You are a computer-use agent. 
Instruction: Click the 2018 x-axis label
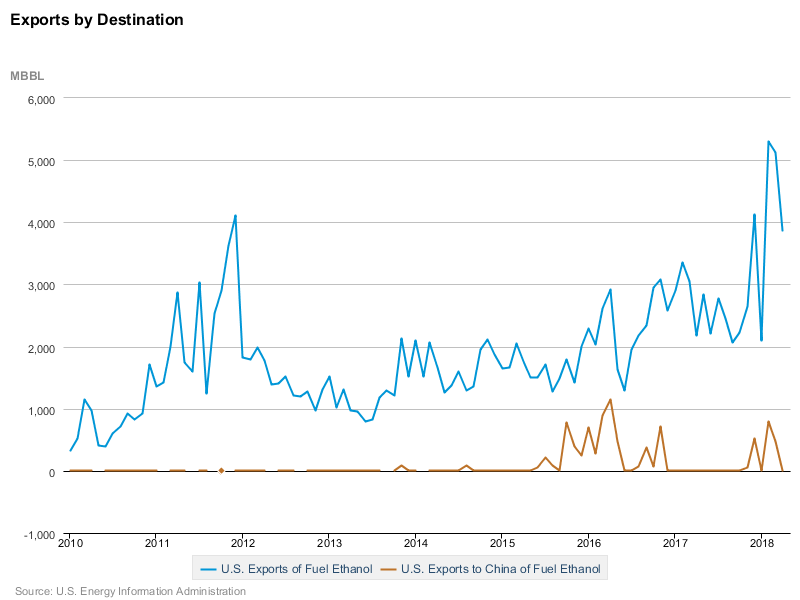pos(762,543)
